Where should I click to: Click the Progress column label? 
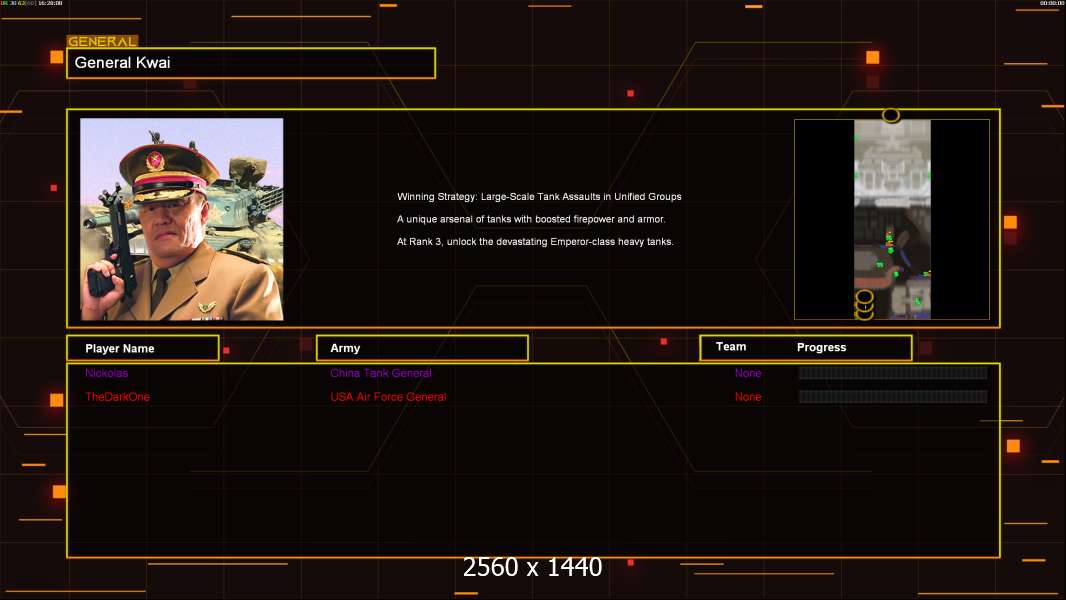[821, 347]
